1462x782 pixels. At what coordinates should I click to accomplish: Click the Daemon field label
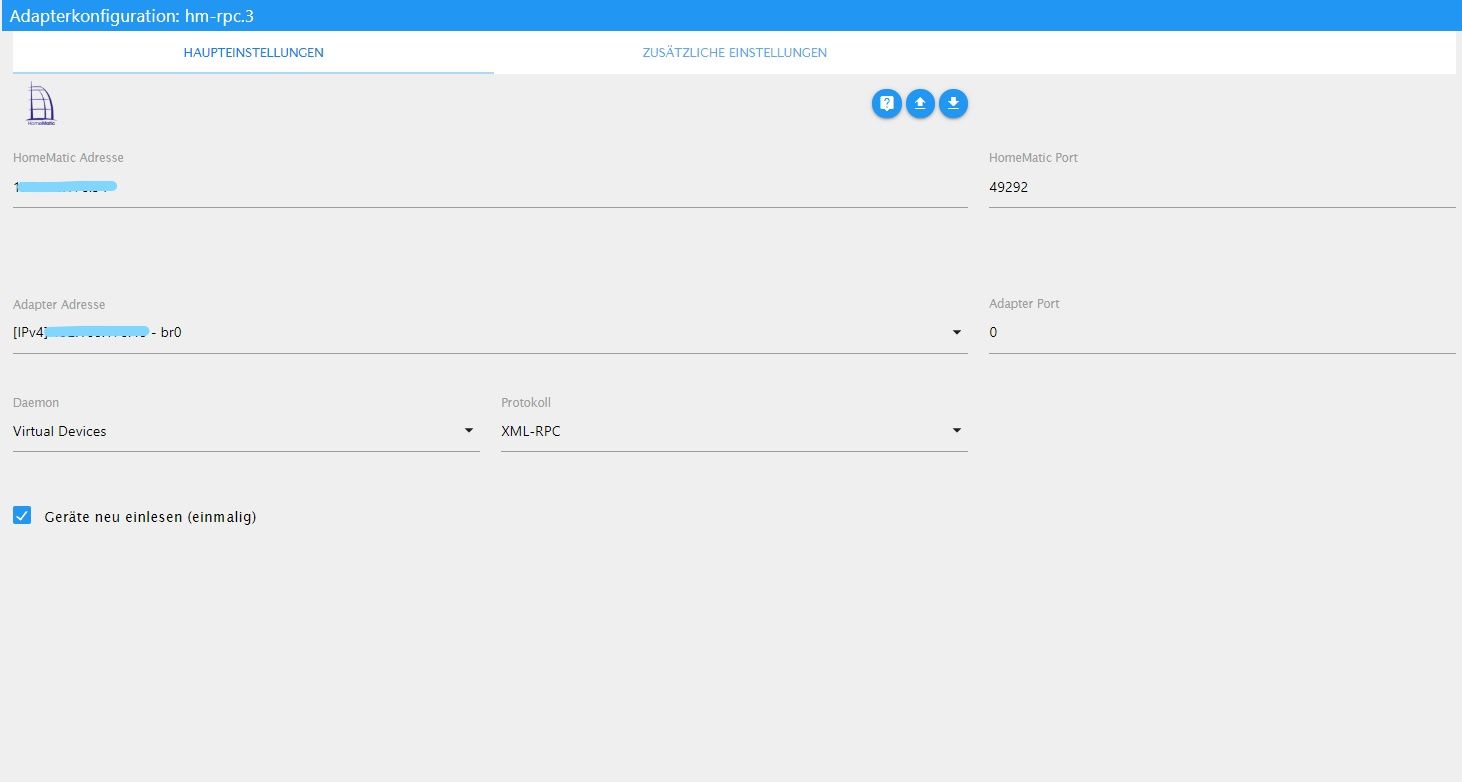click(36, 403)
